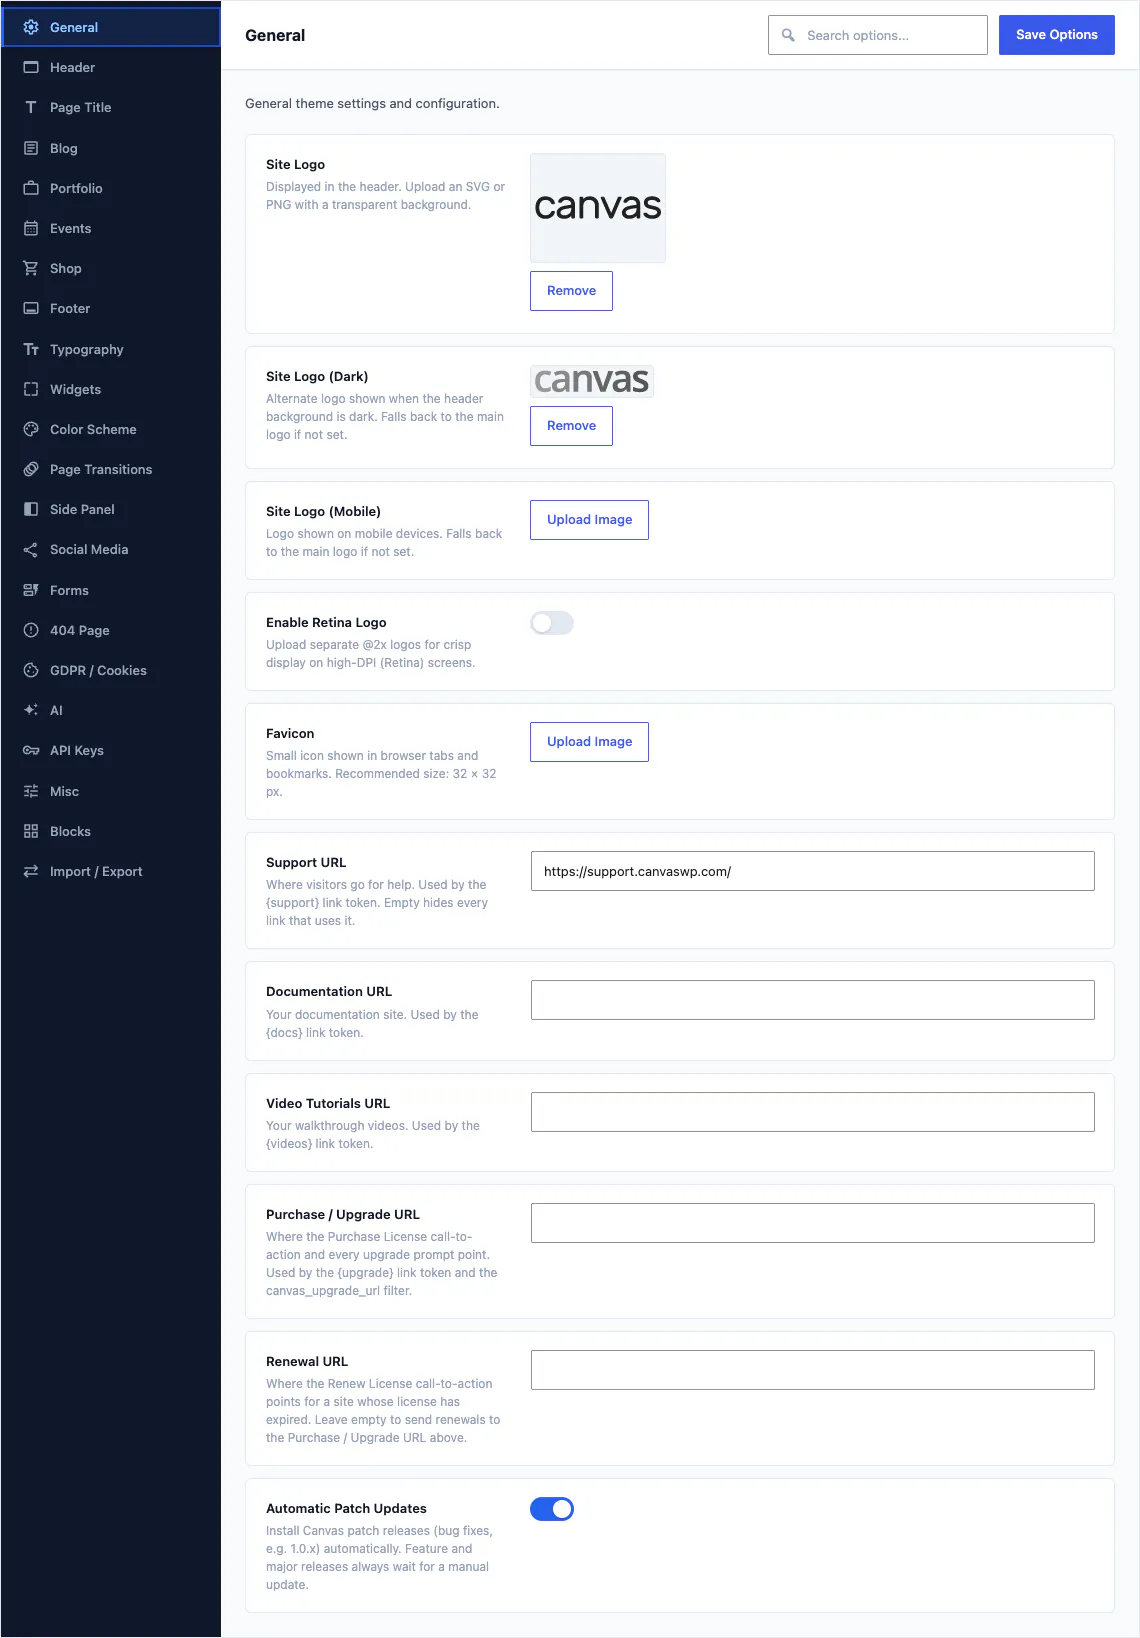This screenshot has width=1140, height=1638.
Task: Select the Forms menu item
Action: coord(110,590)
